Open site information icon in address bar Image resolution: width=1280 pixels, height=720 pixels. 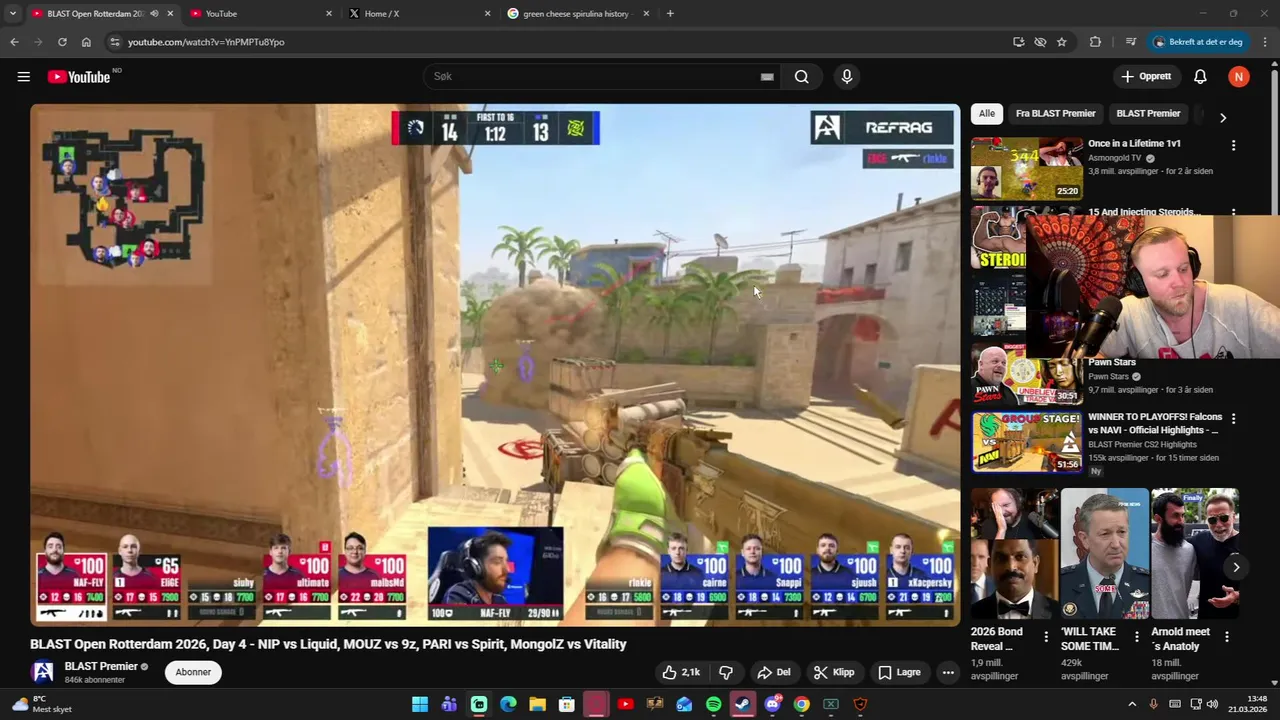point(115,42)
